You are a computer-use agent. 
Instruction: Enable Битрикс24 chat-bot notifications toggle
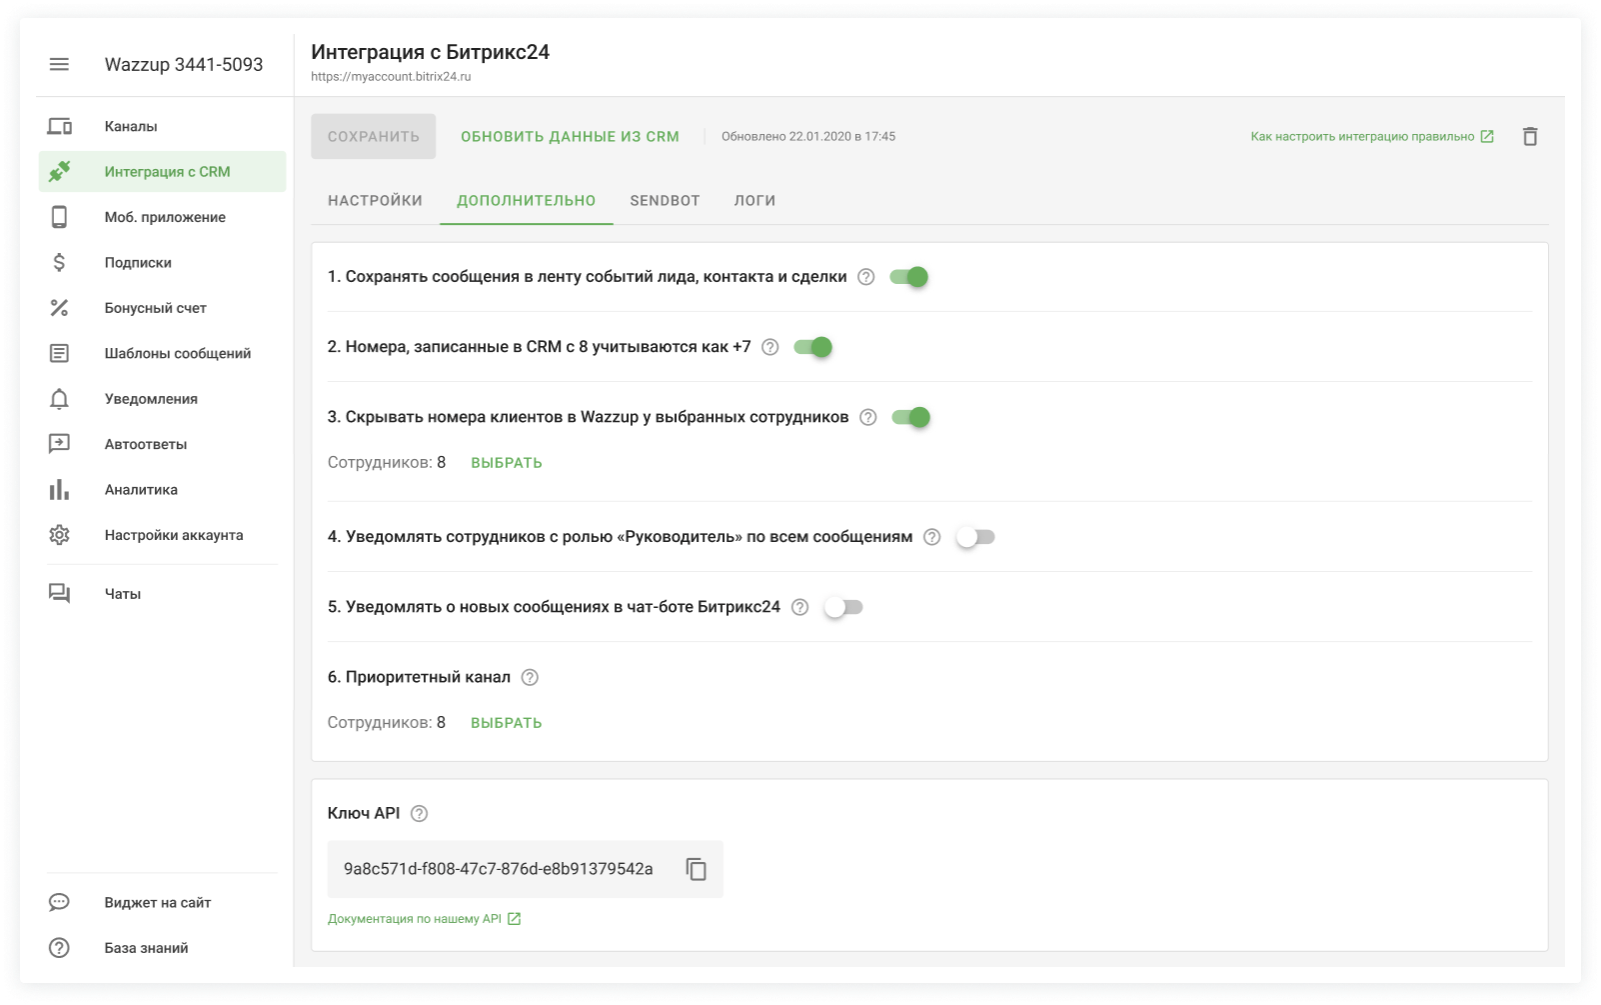[843, 607]
